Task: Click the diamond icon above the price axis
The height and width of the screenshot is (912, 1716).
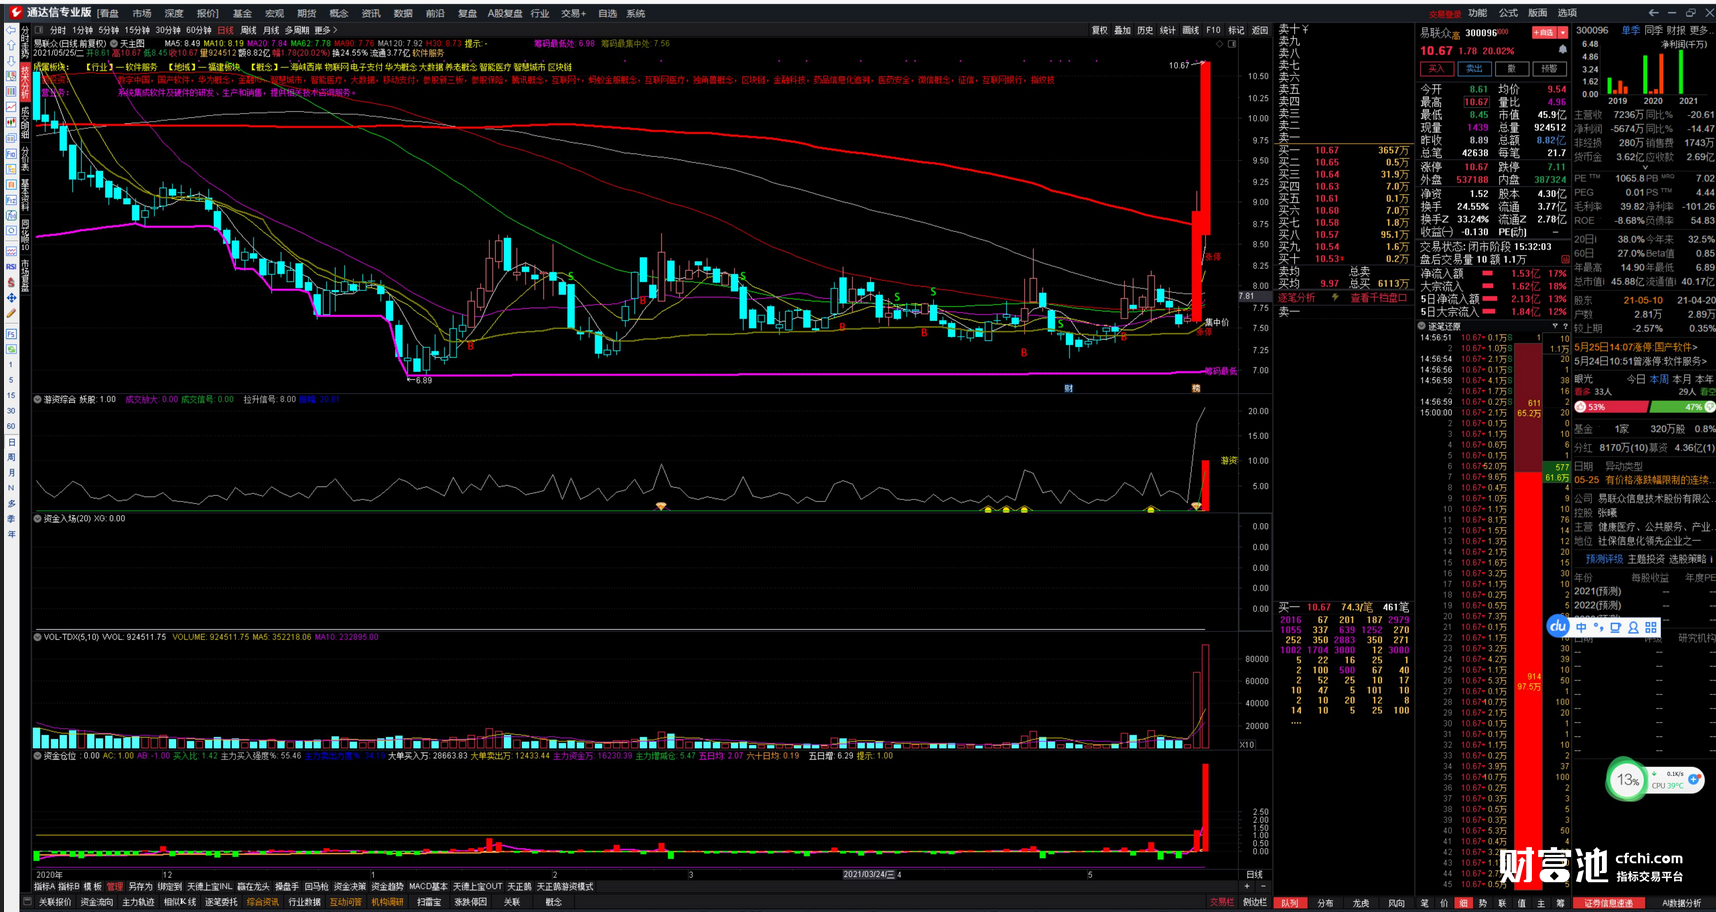Action: click(x=1220, y=44)
